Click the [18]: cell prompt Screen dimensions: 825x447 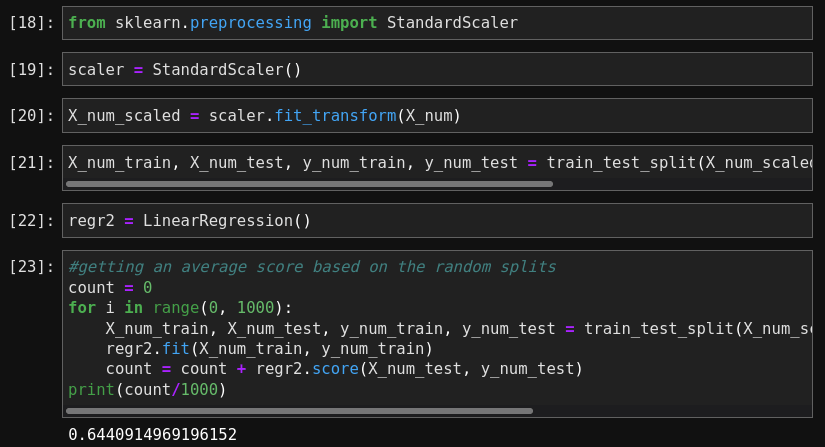(32, 22)
